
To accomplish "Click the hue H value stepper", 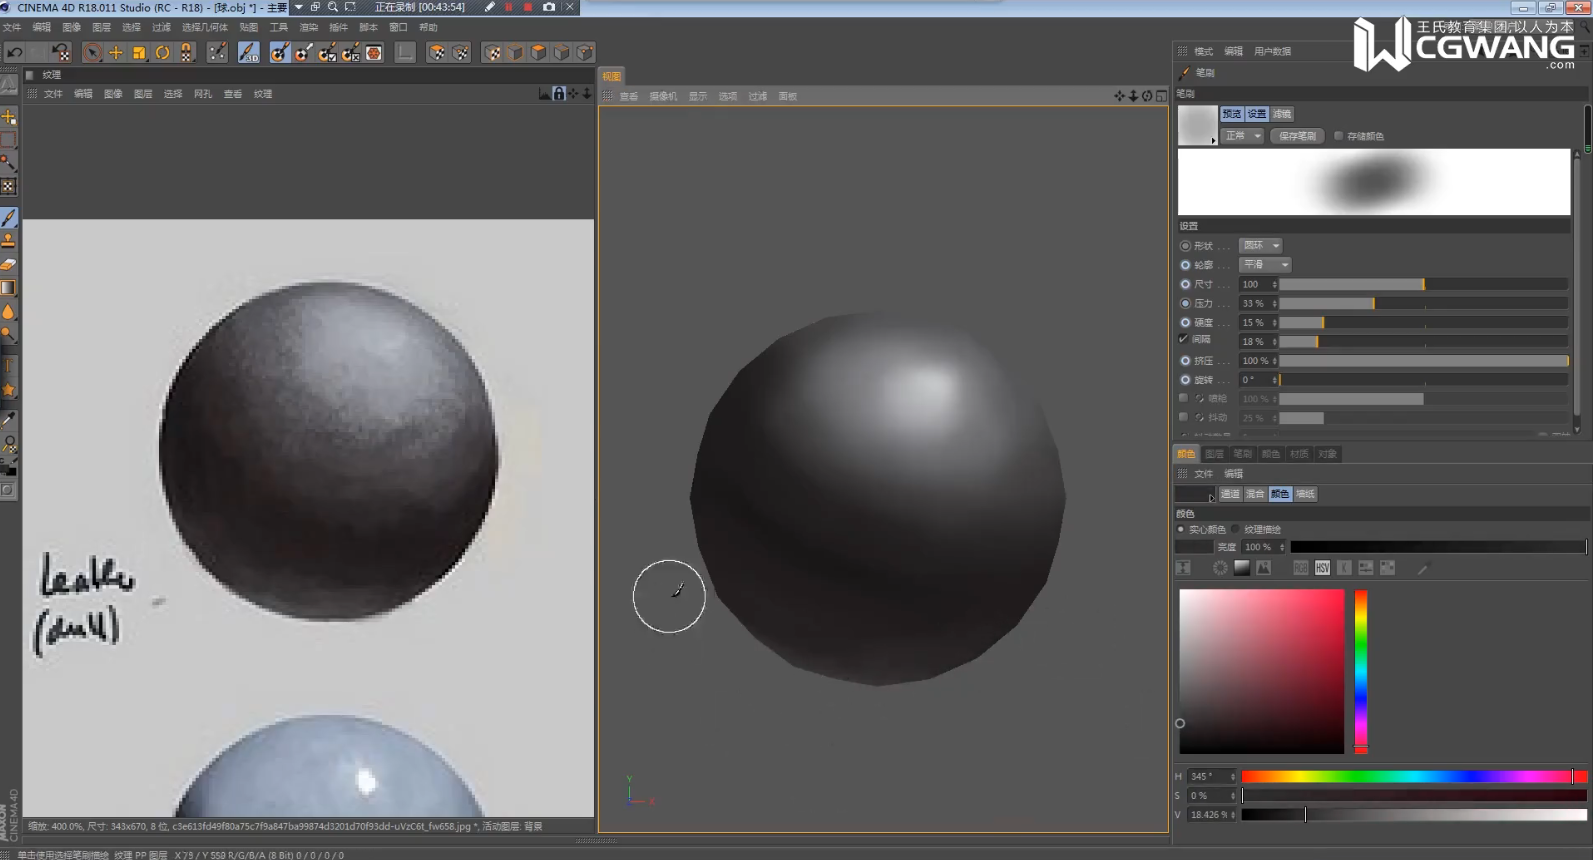I will pyautogui.click(x=1232, y=776).
